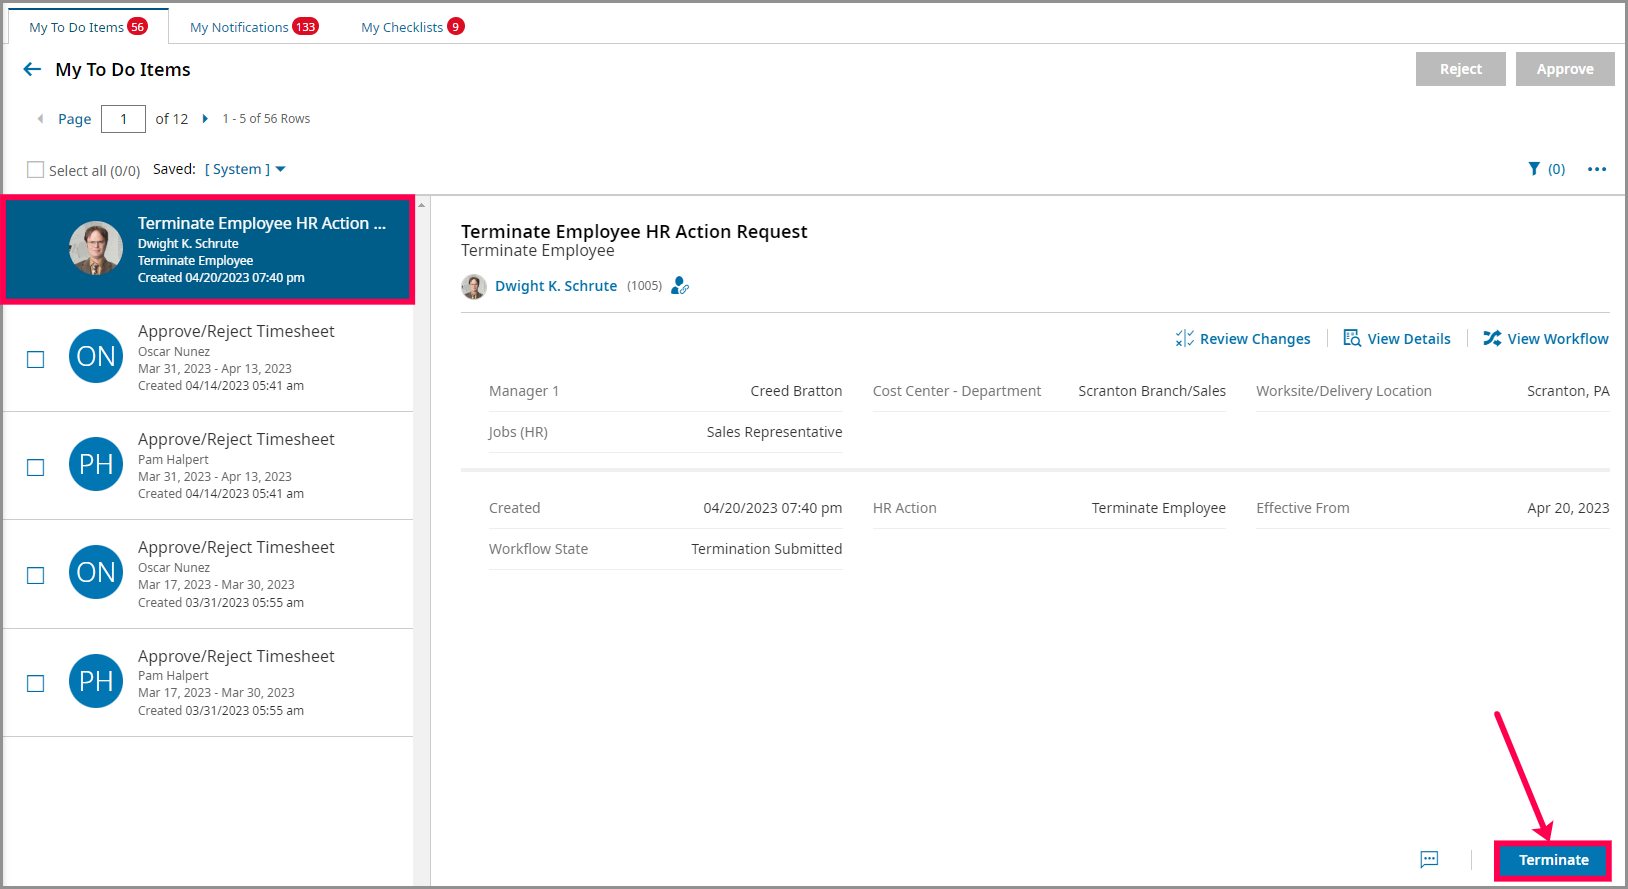Click the Terminate Employee HR Action value
Screen dimensions: 1628x889
[1158, 508]
